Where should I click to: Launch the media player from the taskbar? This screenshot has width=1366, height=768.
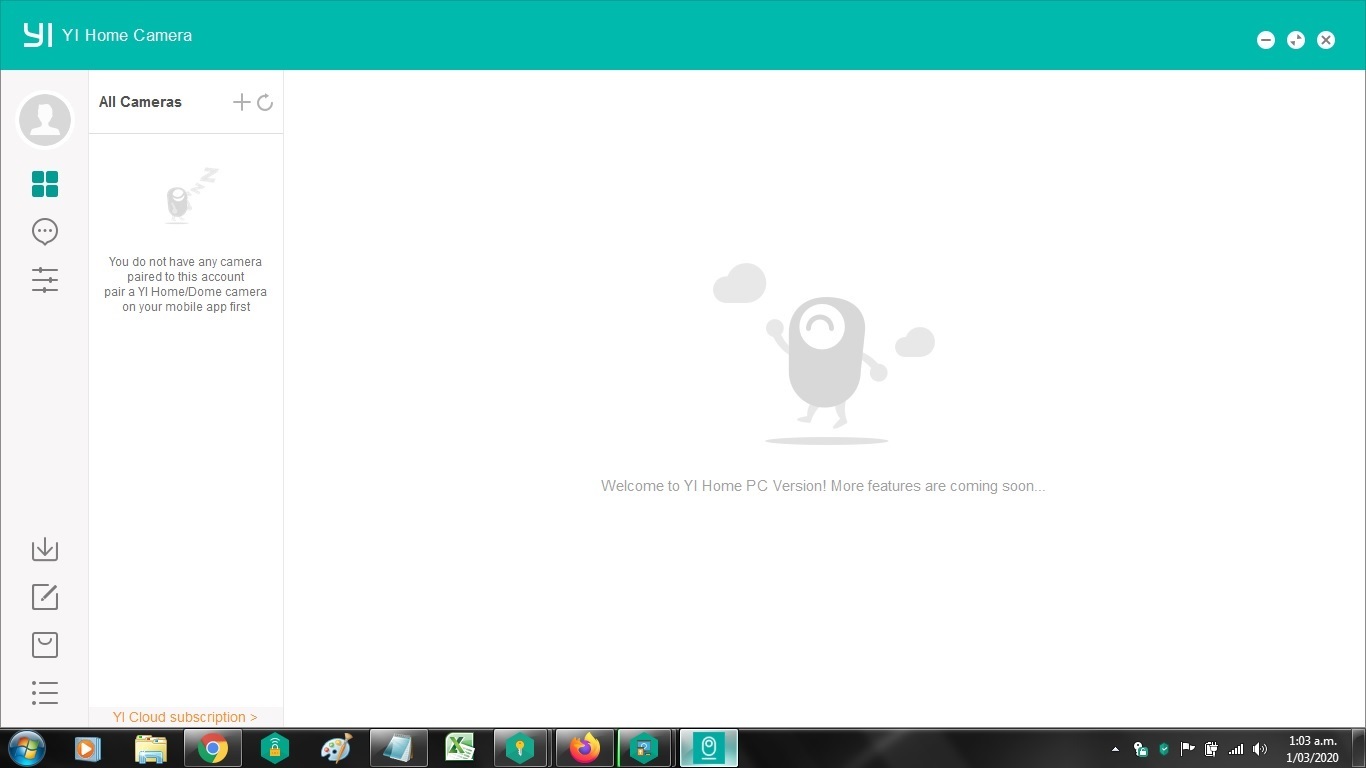(x=87, y=748)
